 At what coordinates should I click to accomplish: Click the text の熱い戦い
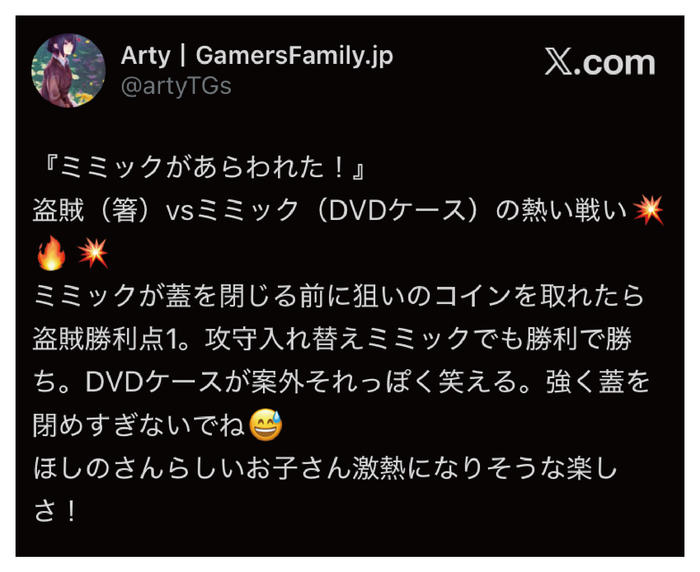point(562,210)
